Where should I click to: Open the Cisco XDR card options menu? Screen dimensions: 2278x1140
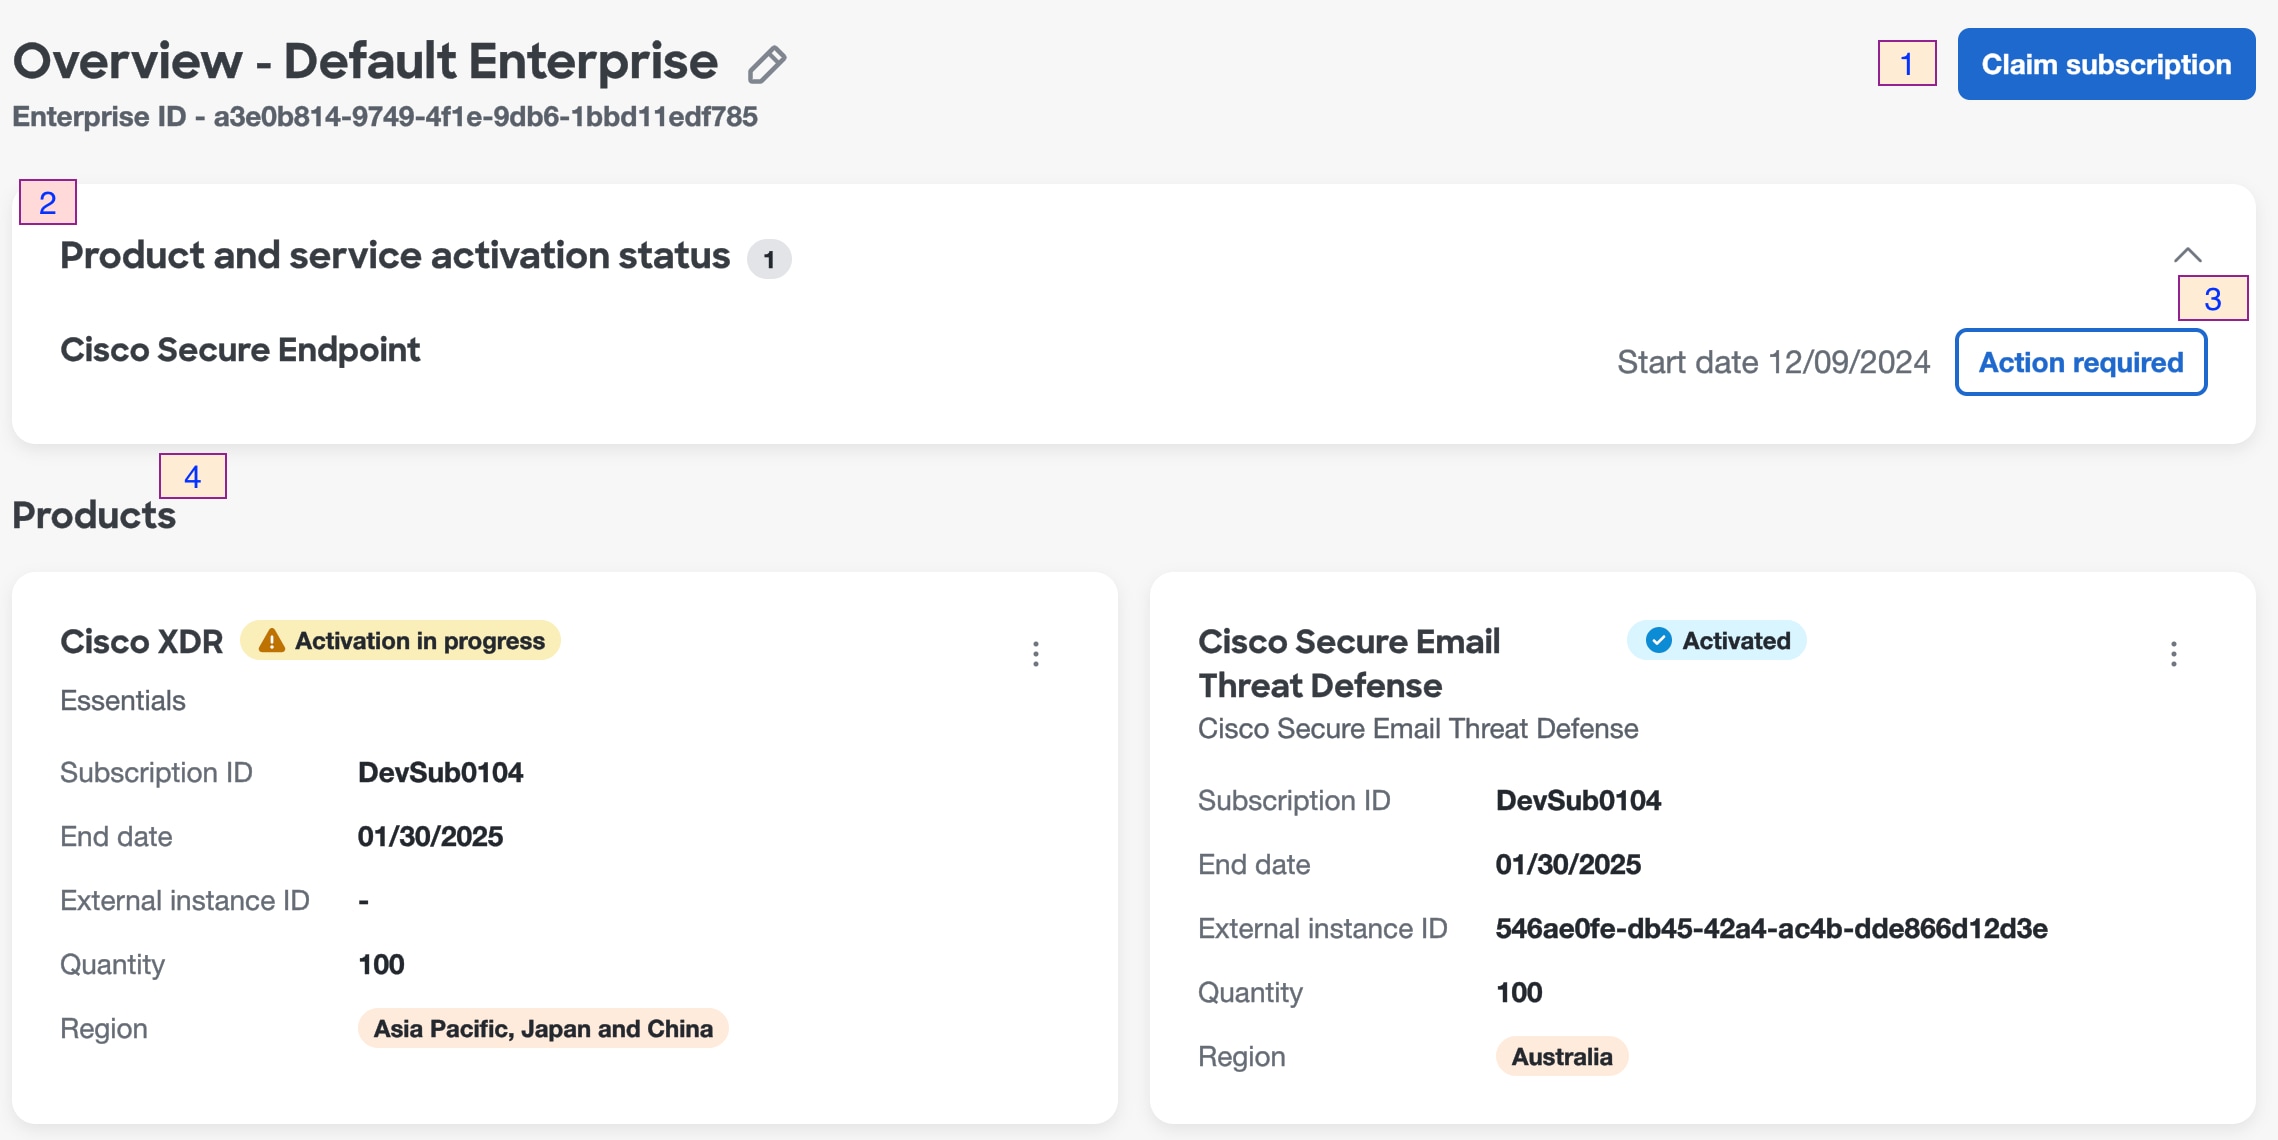coord(1036,654)
